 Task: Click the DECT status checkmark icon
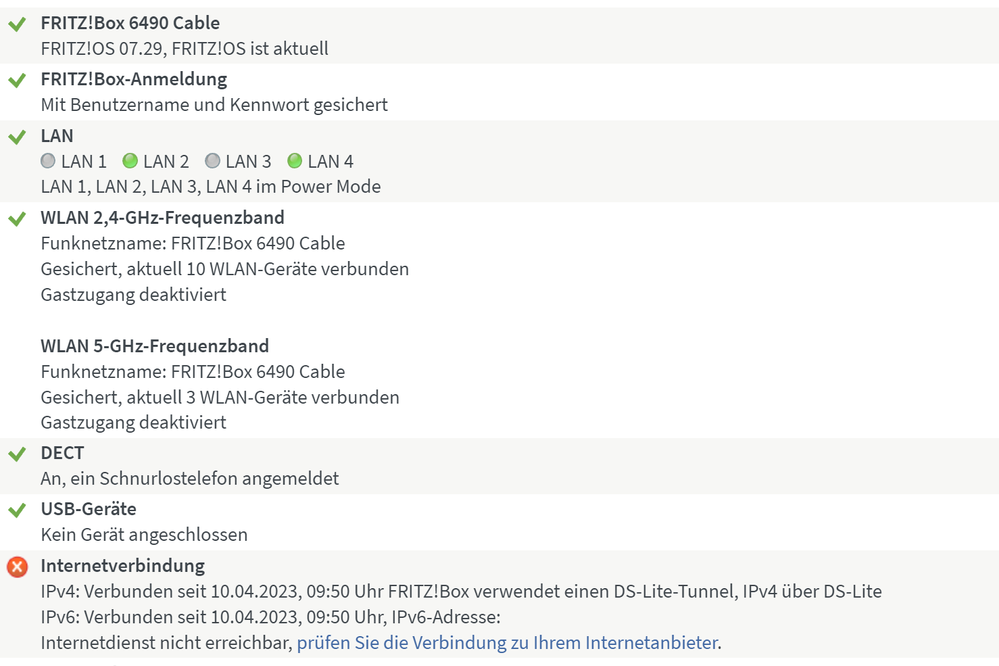[x=17, y=454]
